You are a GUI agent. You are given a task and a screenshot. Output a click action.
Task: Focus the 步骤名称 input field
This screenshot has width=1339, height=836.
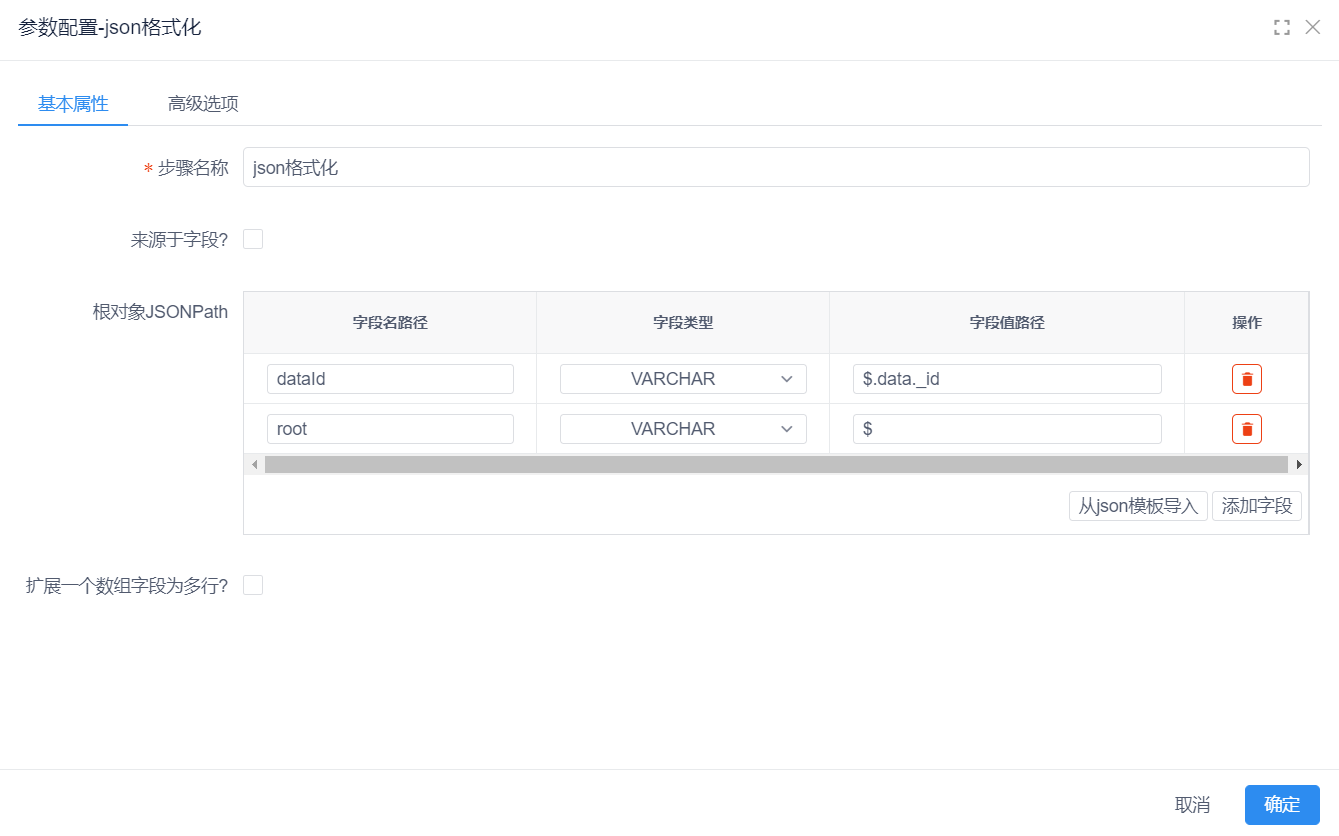tap(776, 167)
